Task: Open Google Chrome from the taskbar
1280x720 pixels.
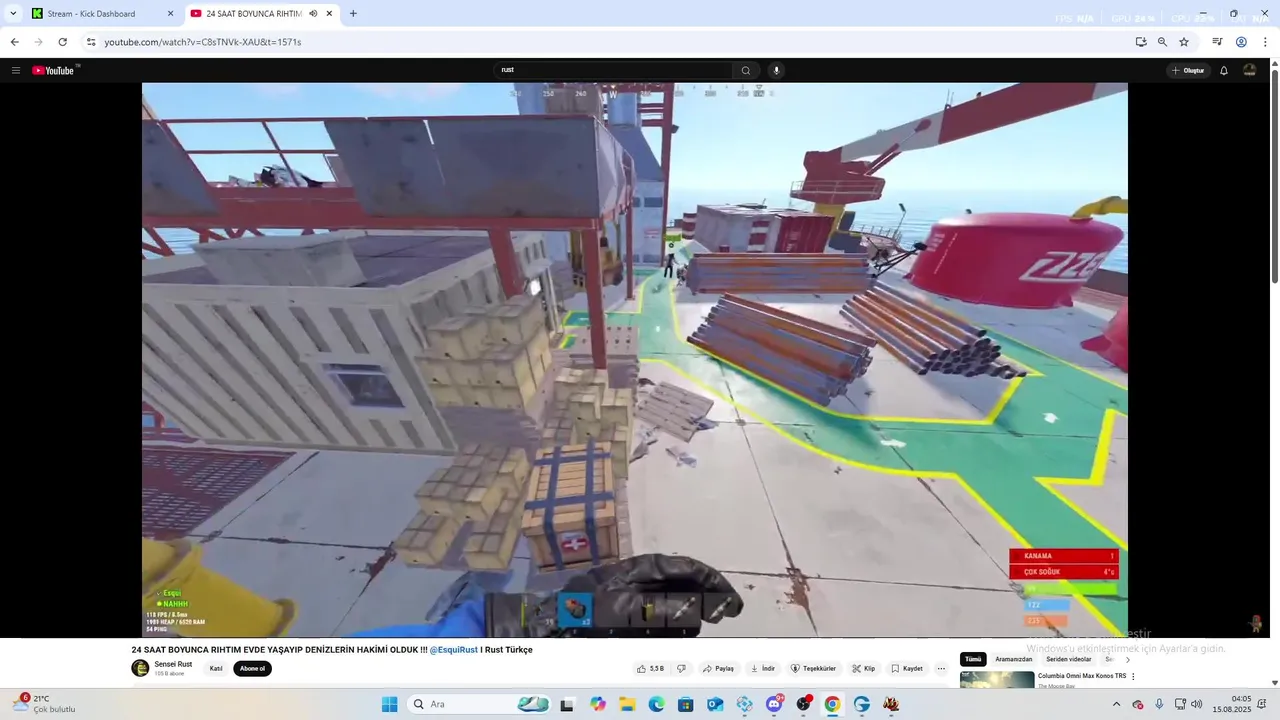Action: point(832,704)
